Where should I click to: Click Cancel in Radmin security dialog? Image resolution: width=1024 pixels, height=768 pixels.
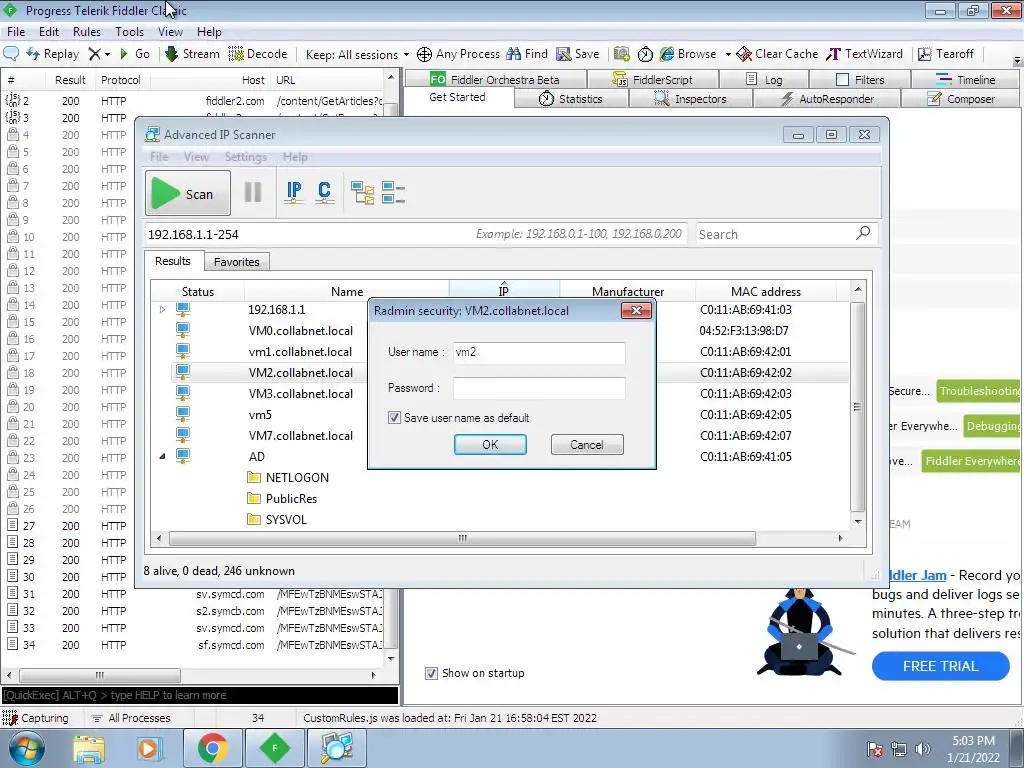tap(586, 444)
